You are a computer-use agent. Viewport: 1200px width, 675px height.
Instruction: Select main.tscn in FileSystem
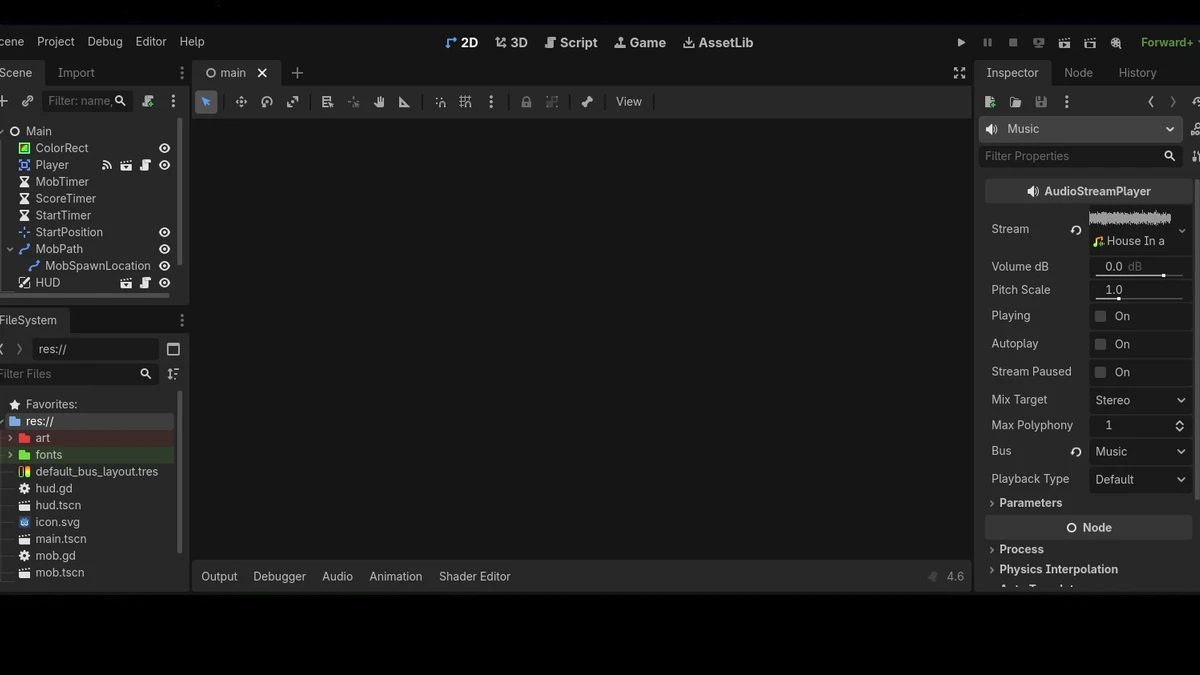tap(61, 539)
